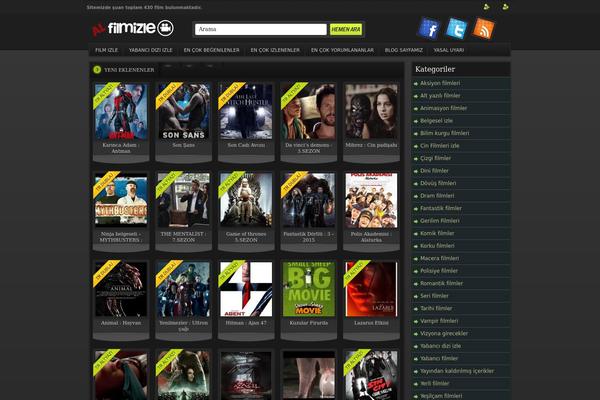The image size is (600, 400).
Task: Click the Karınca Adam : Antman title link
Action: pyautogui.click(x=121, y=148)
